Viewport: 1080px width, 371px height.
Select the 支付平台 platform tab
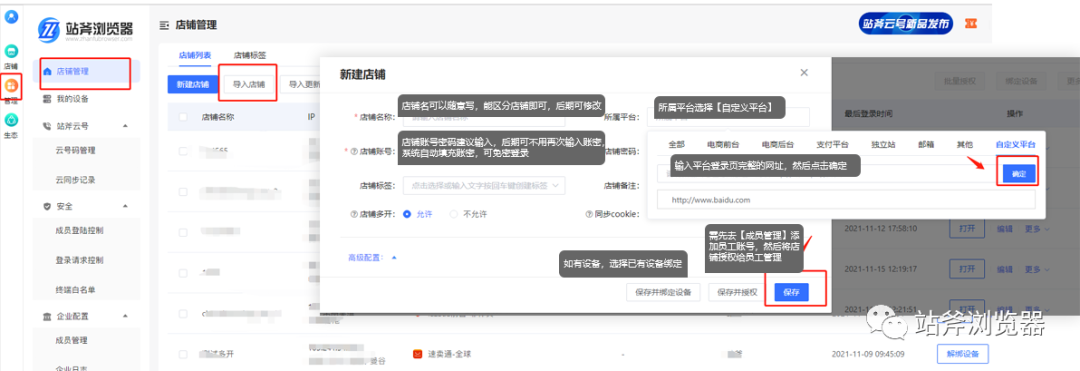(x=832, y=145)
